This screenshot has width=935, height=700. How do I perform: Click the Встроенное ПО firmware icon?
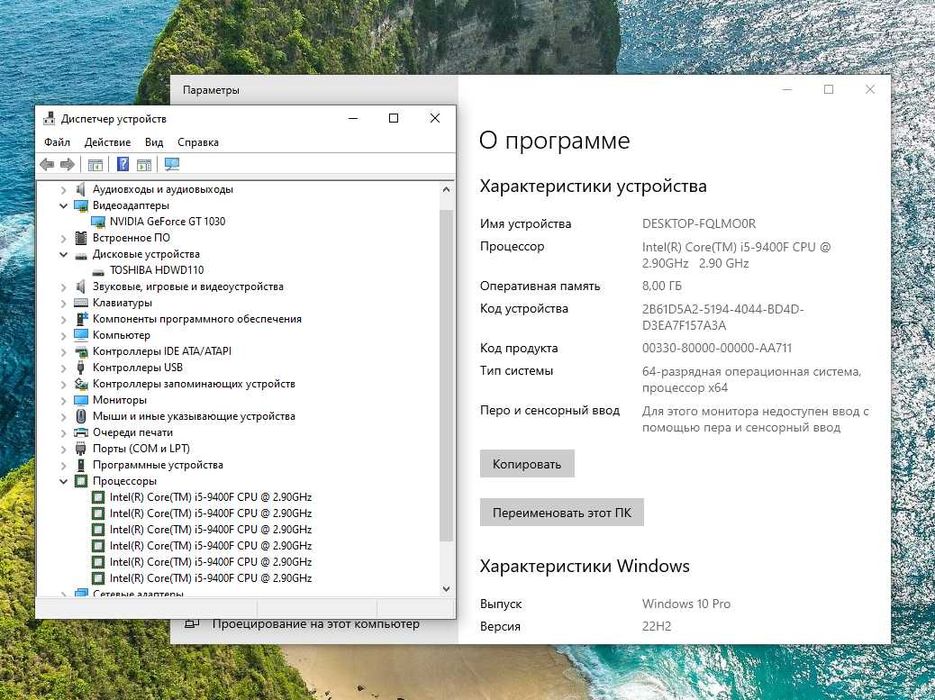(81, 237)
